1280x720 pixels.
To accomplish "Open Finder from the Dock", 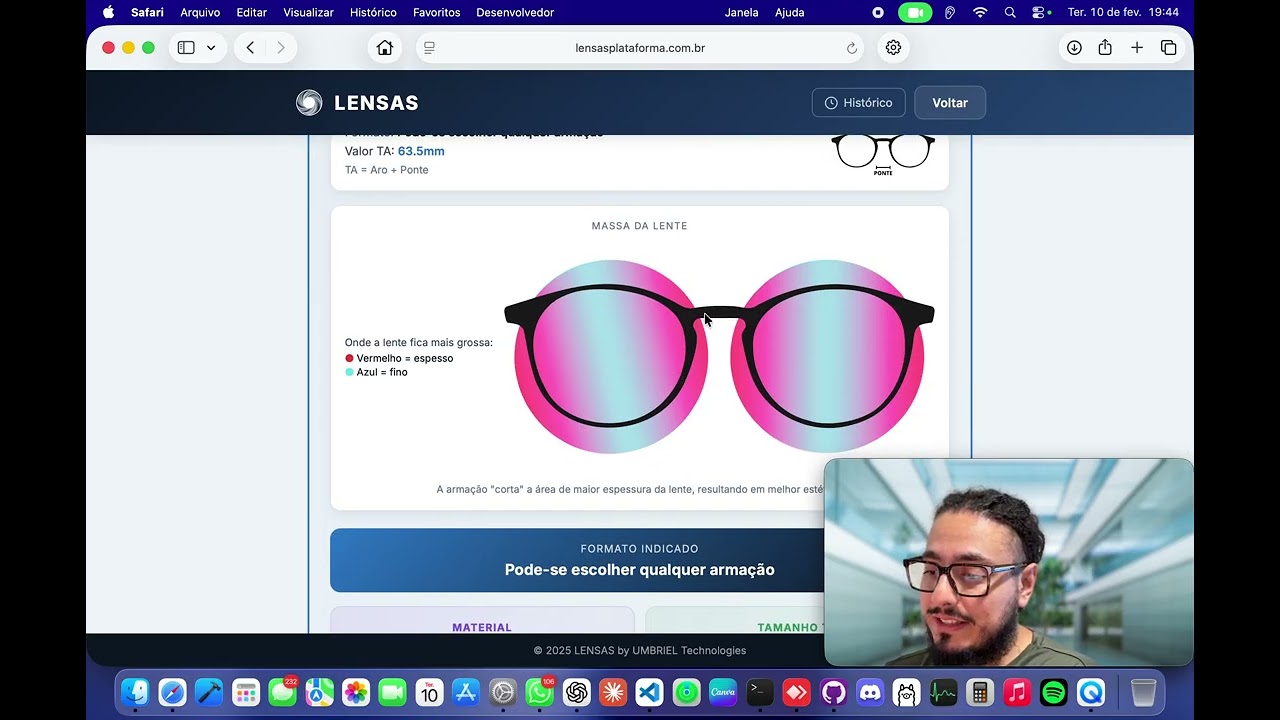I will point(135,692).
